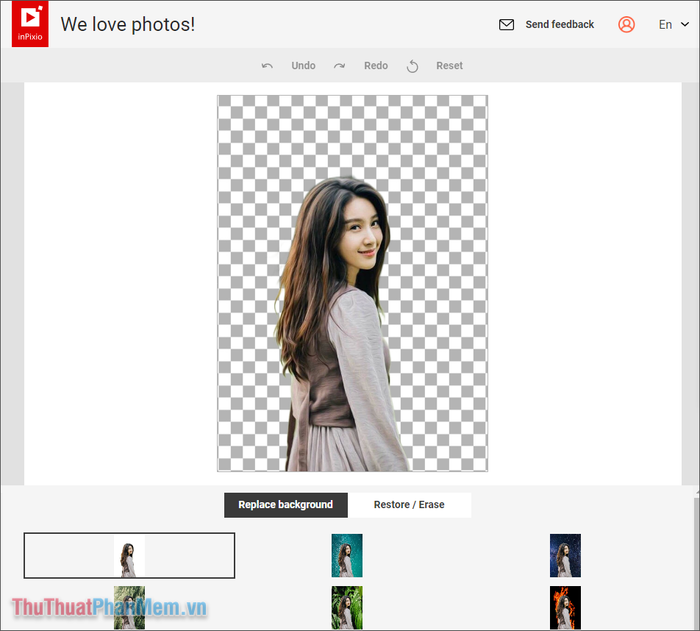The width and height of the screenshot is (700, 631).
Task: Click the cutout photo on the canvas
Action: click(352, 283)
